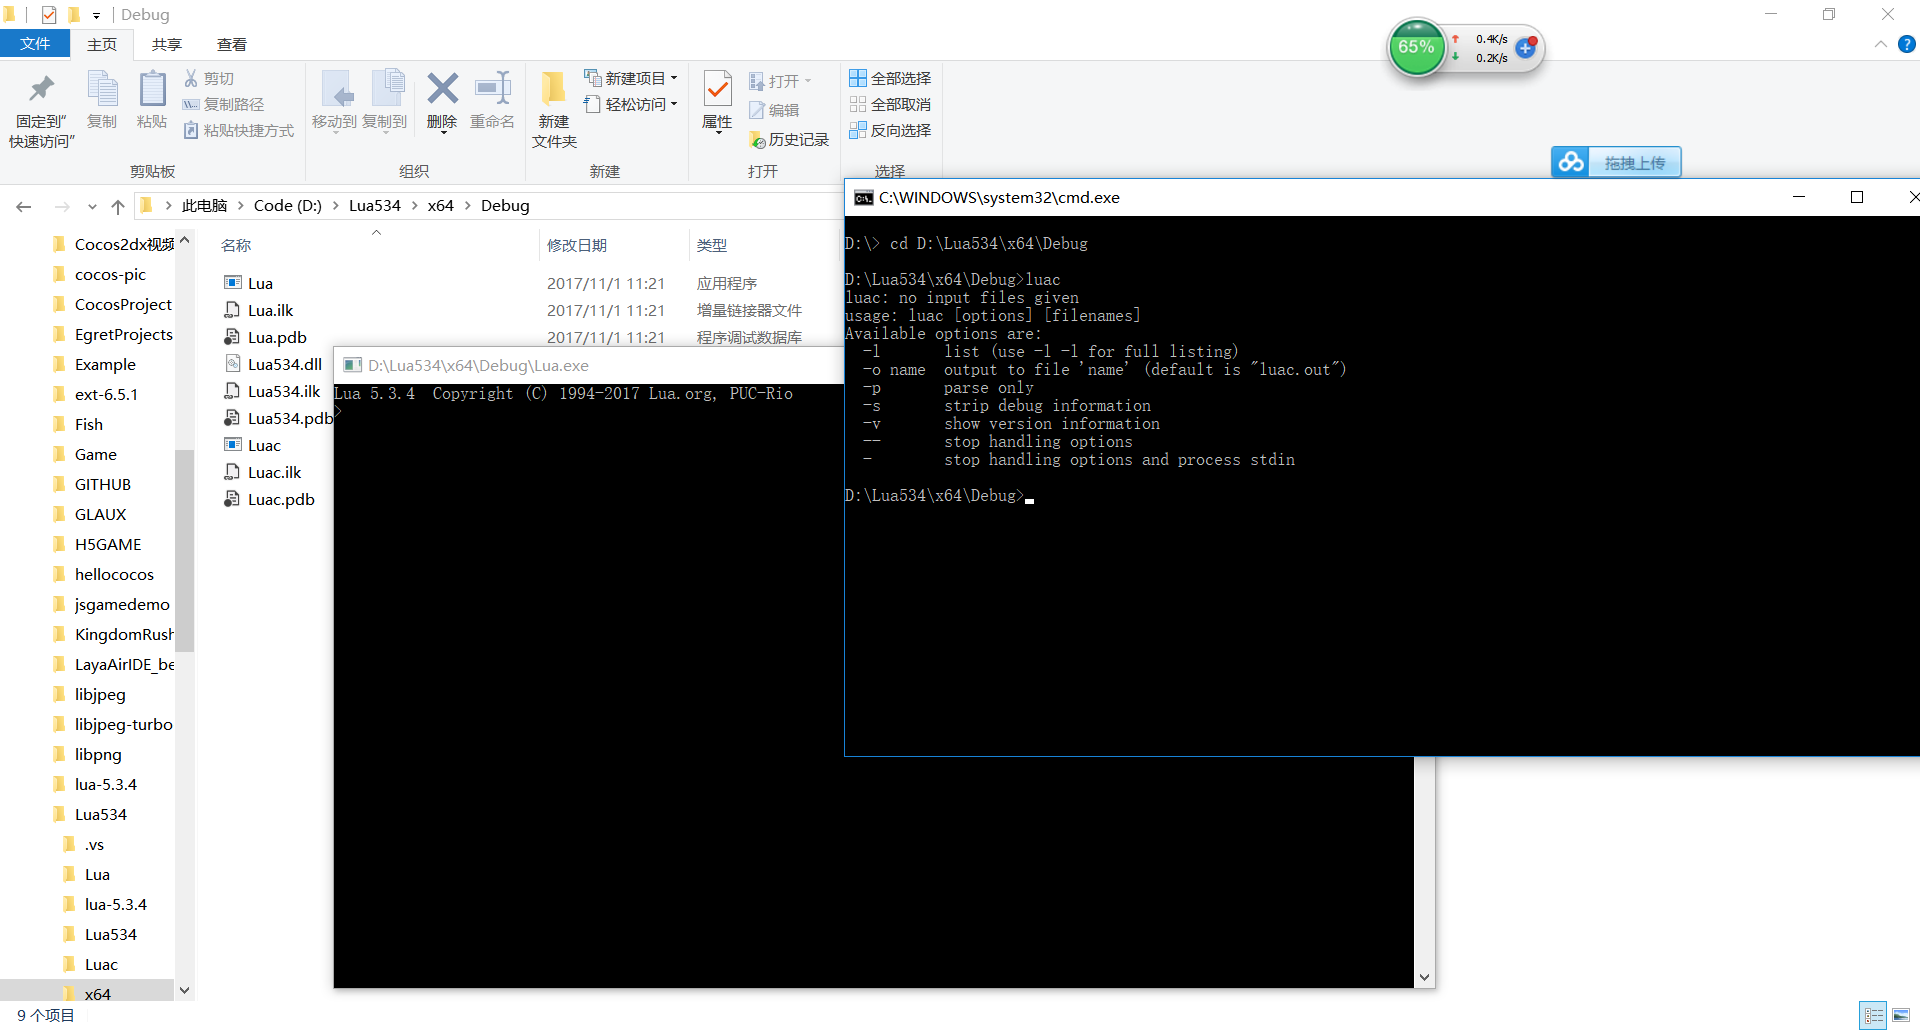Click the Copy to (复制到) icon
The width and height of the screenshot is (1920, 1030).
pos(387,89)
